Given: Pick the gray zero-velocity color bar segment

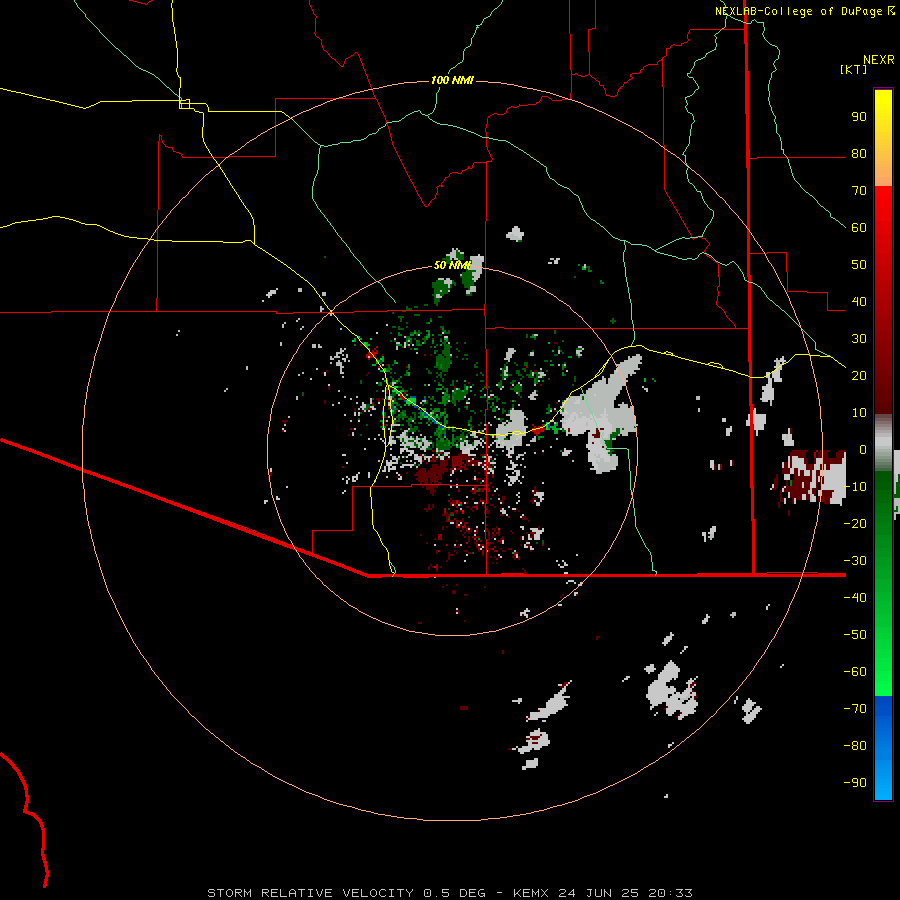Looking at the screenshot, I should click(x=883, y=443).
